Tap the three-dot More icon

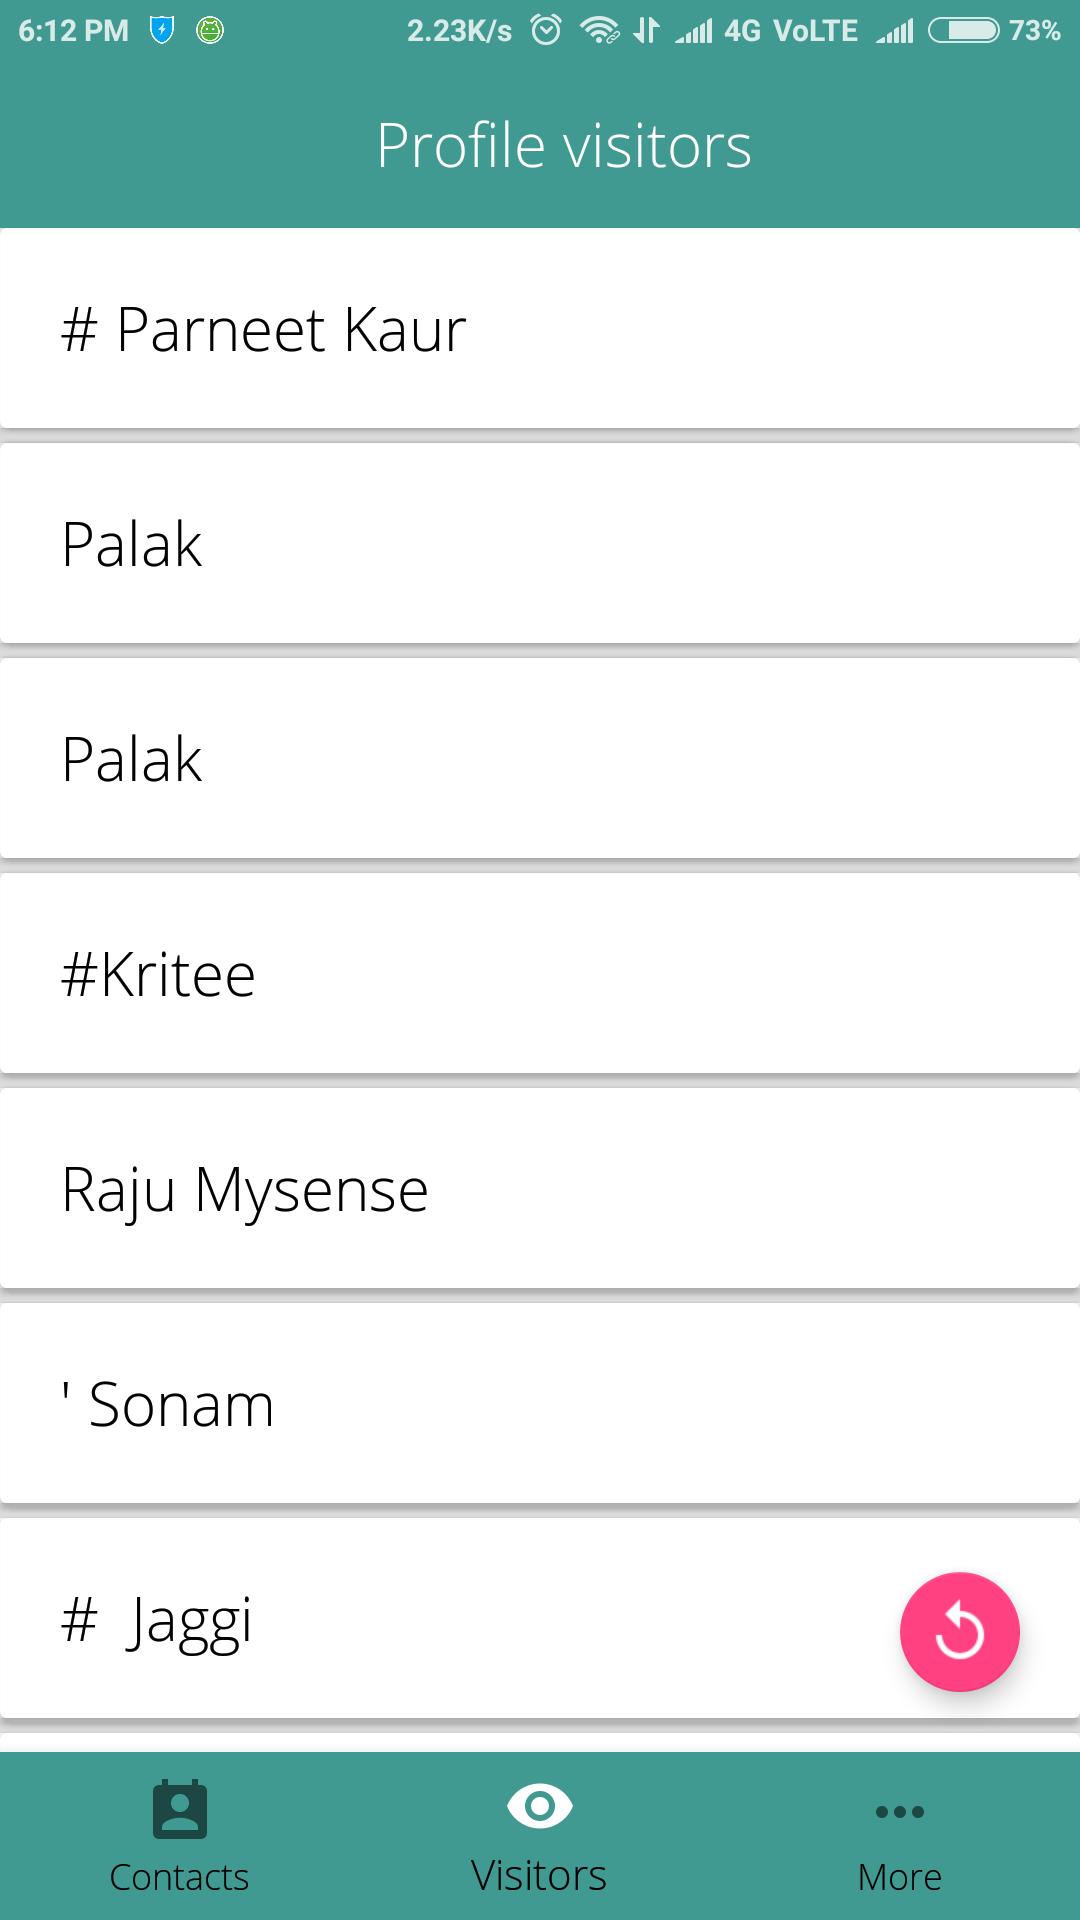tap(899, 1811)
